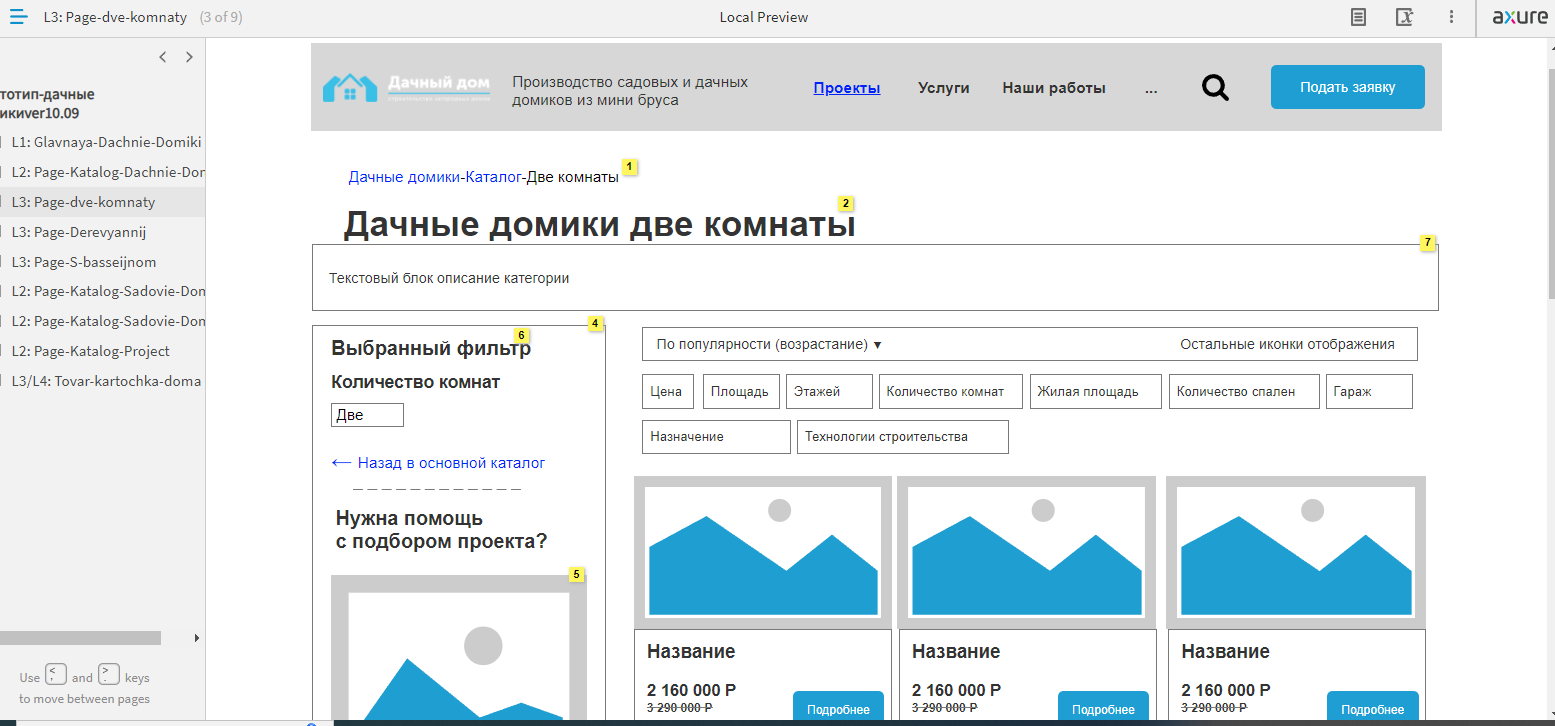Viewport: 1555px width, 726px height.
Task: Click the Остальные иконки отображения text
Action: pos(1287,344)
